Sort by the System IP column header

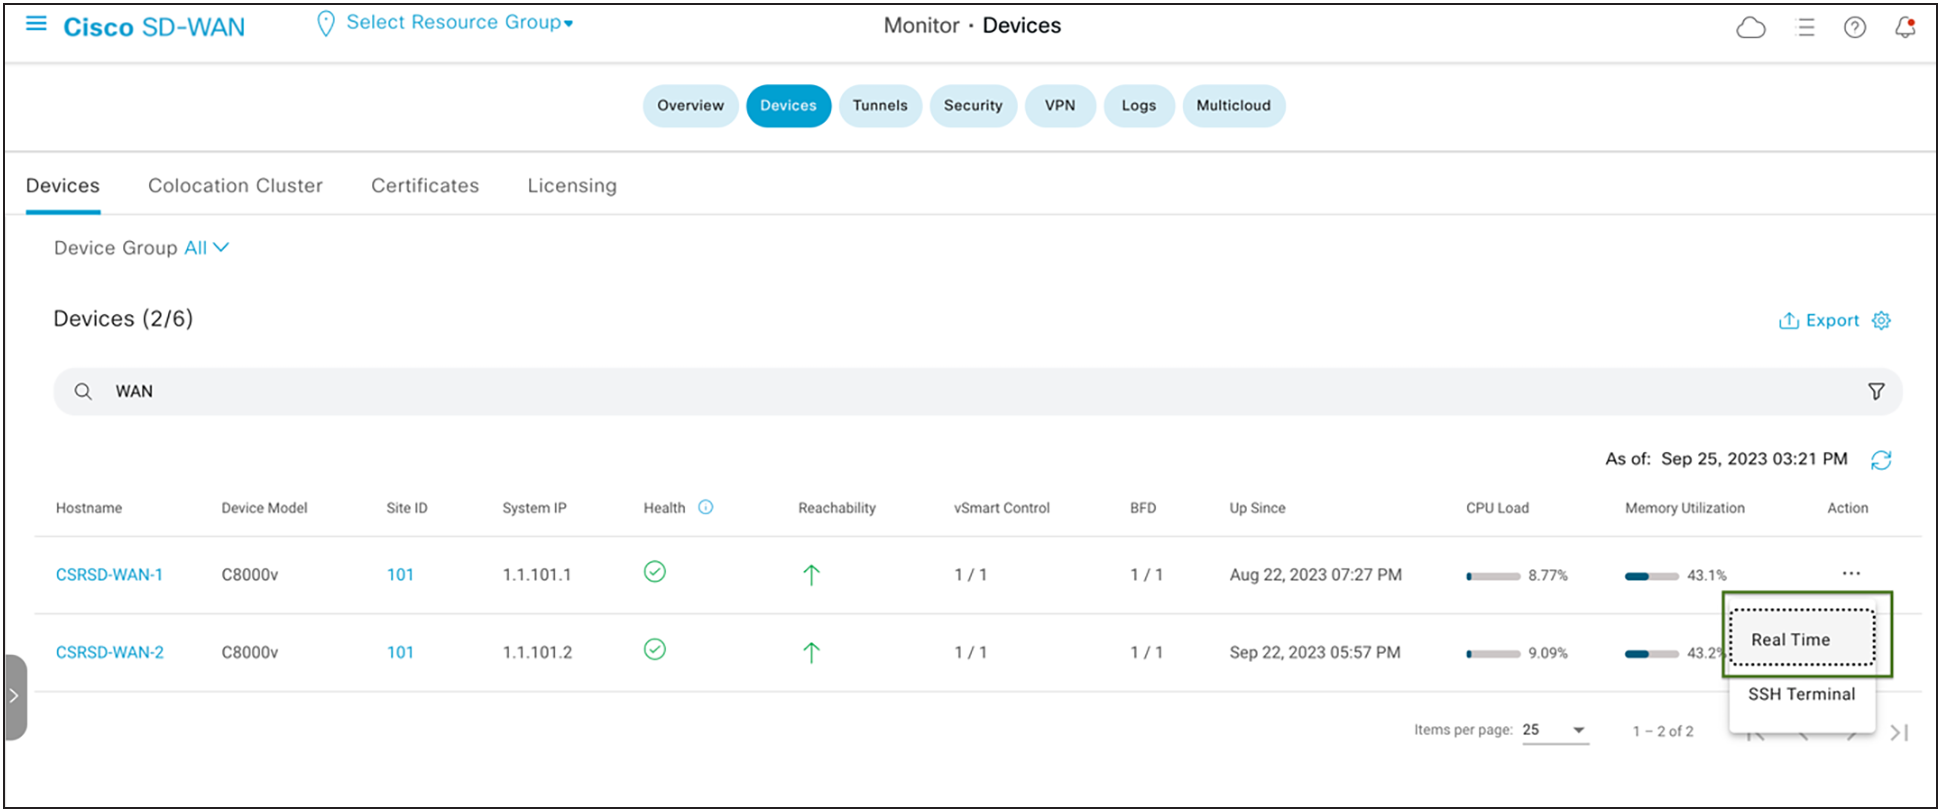(x=534, y=508)
